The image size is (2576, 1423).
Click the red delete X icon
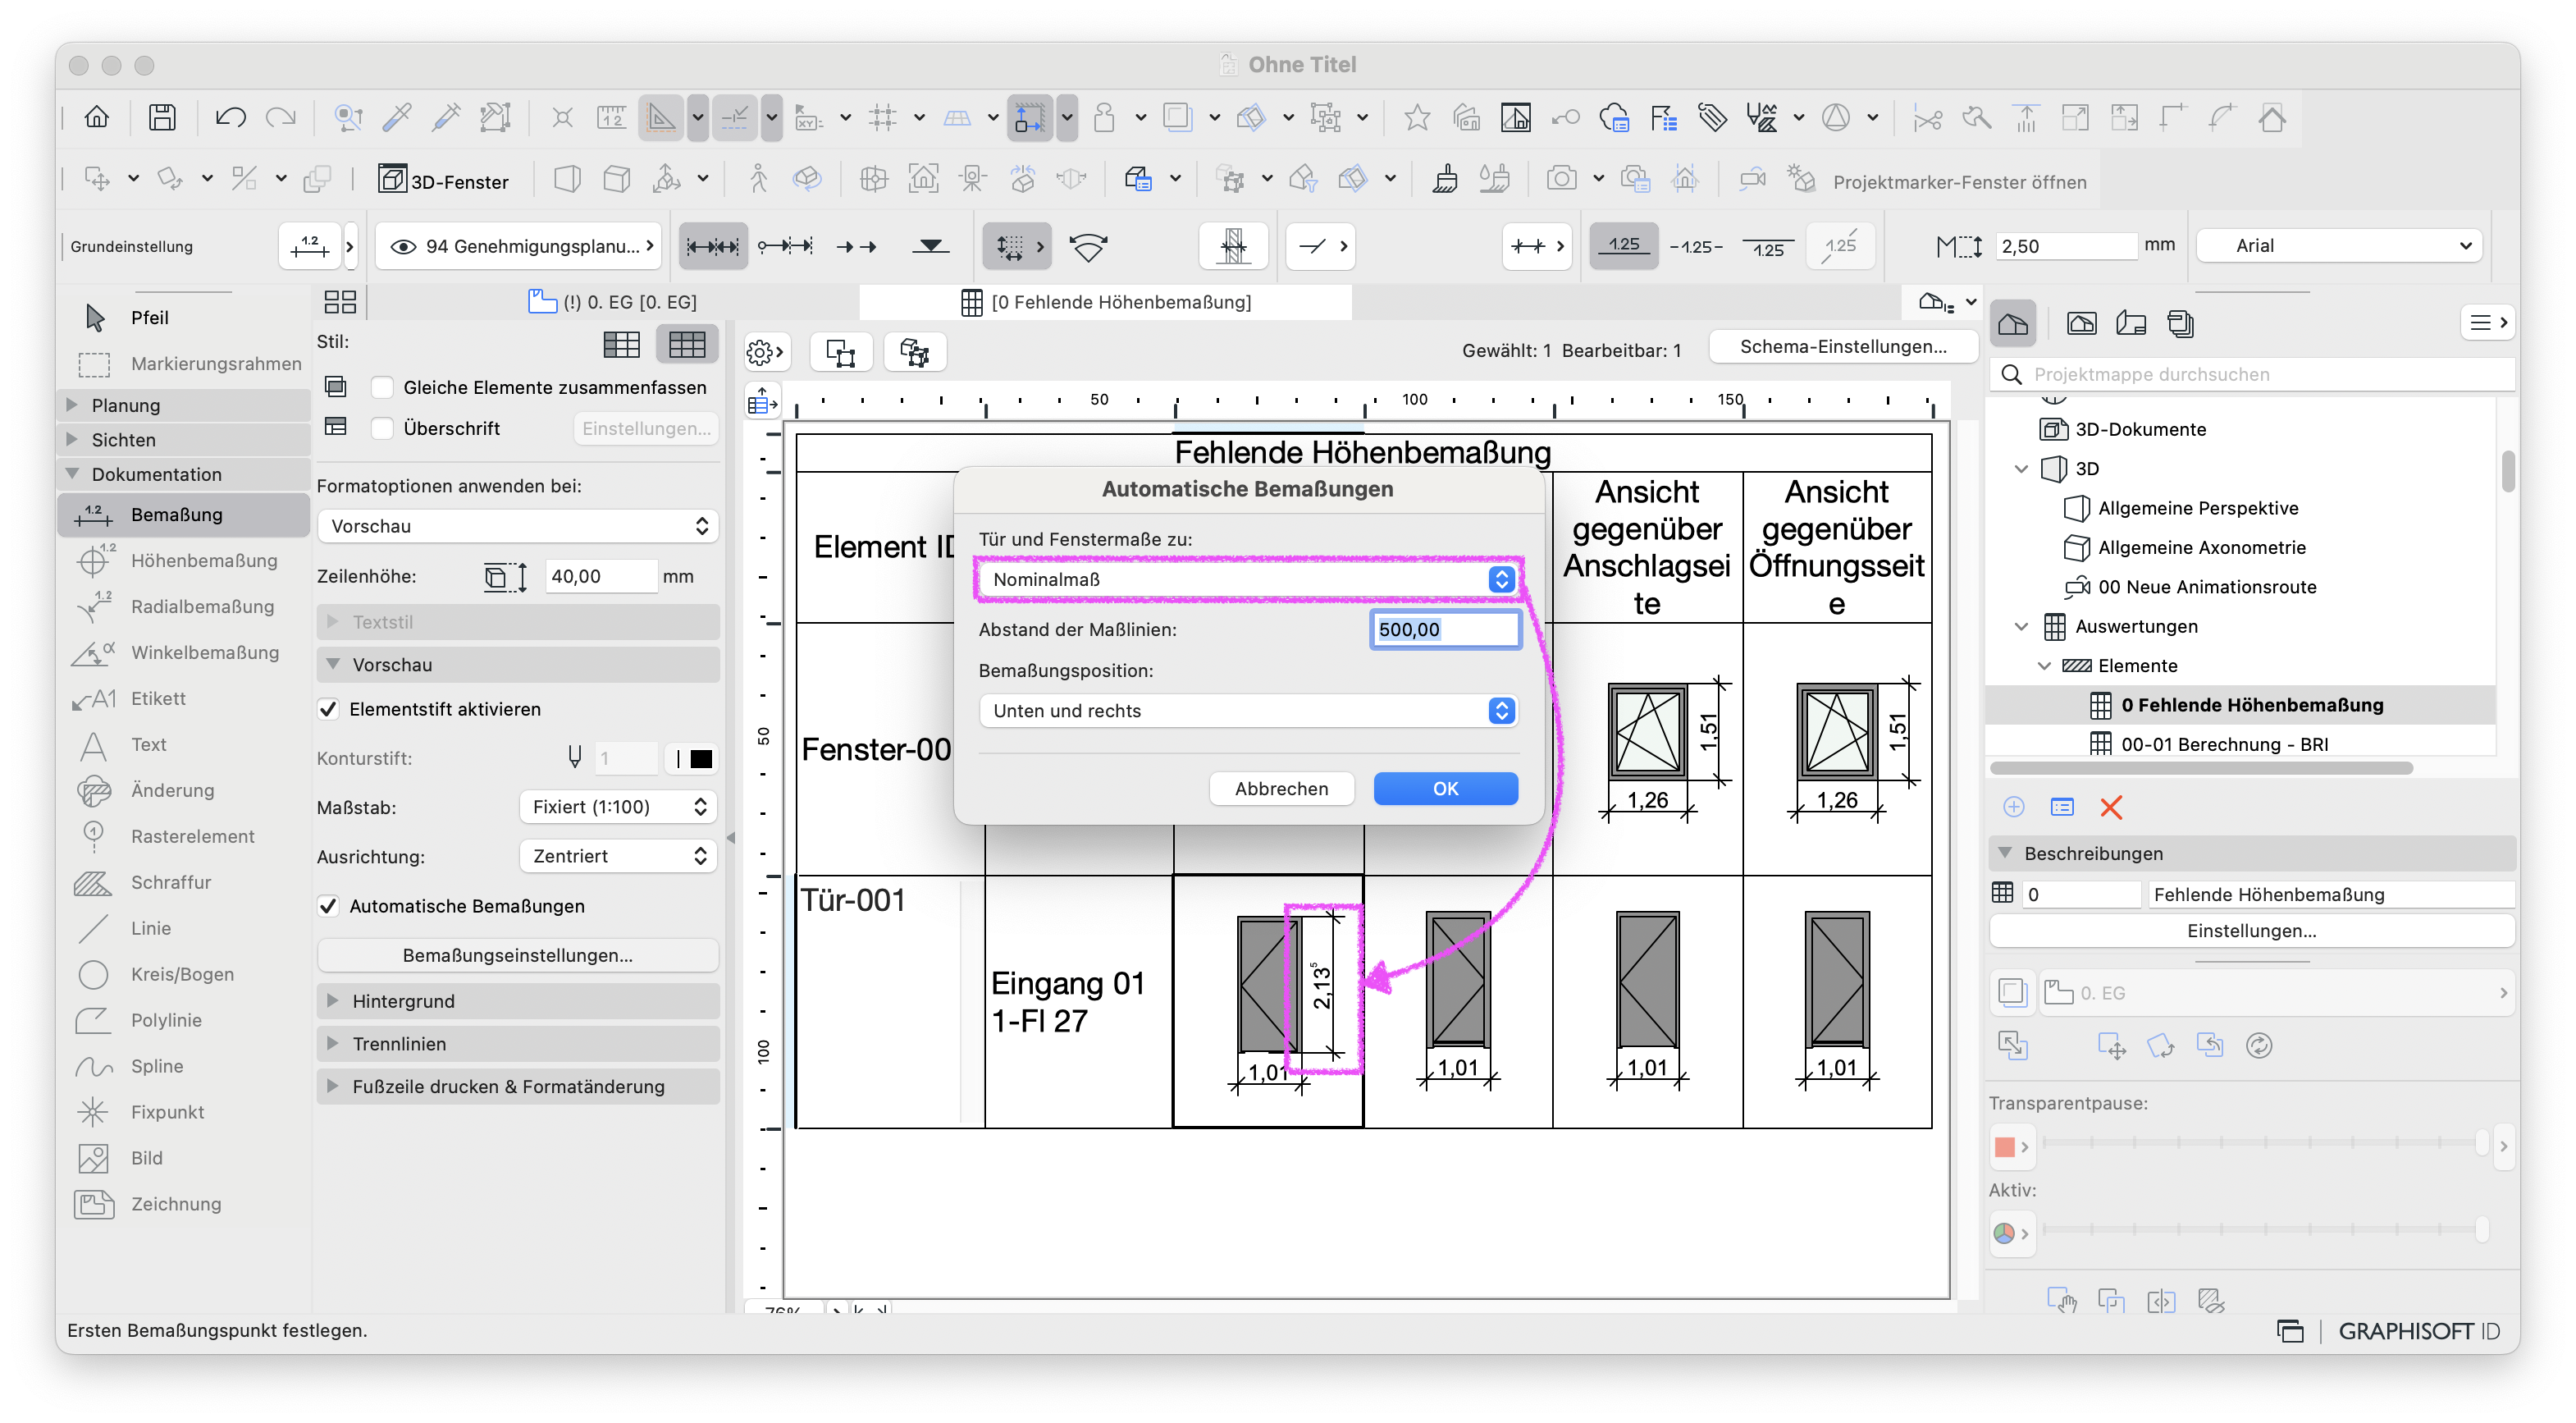pyautogui.click(x=2111, y=807)
